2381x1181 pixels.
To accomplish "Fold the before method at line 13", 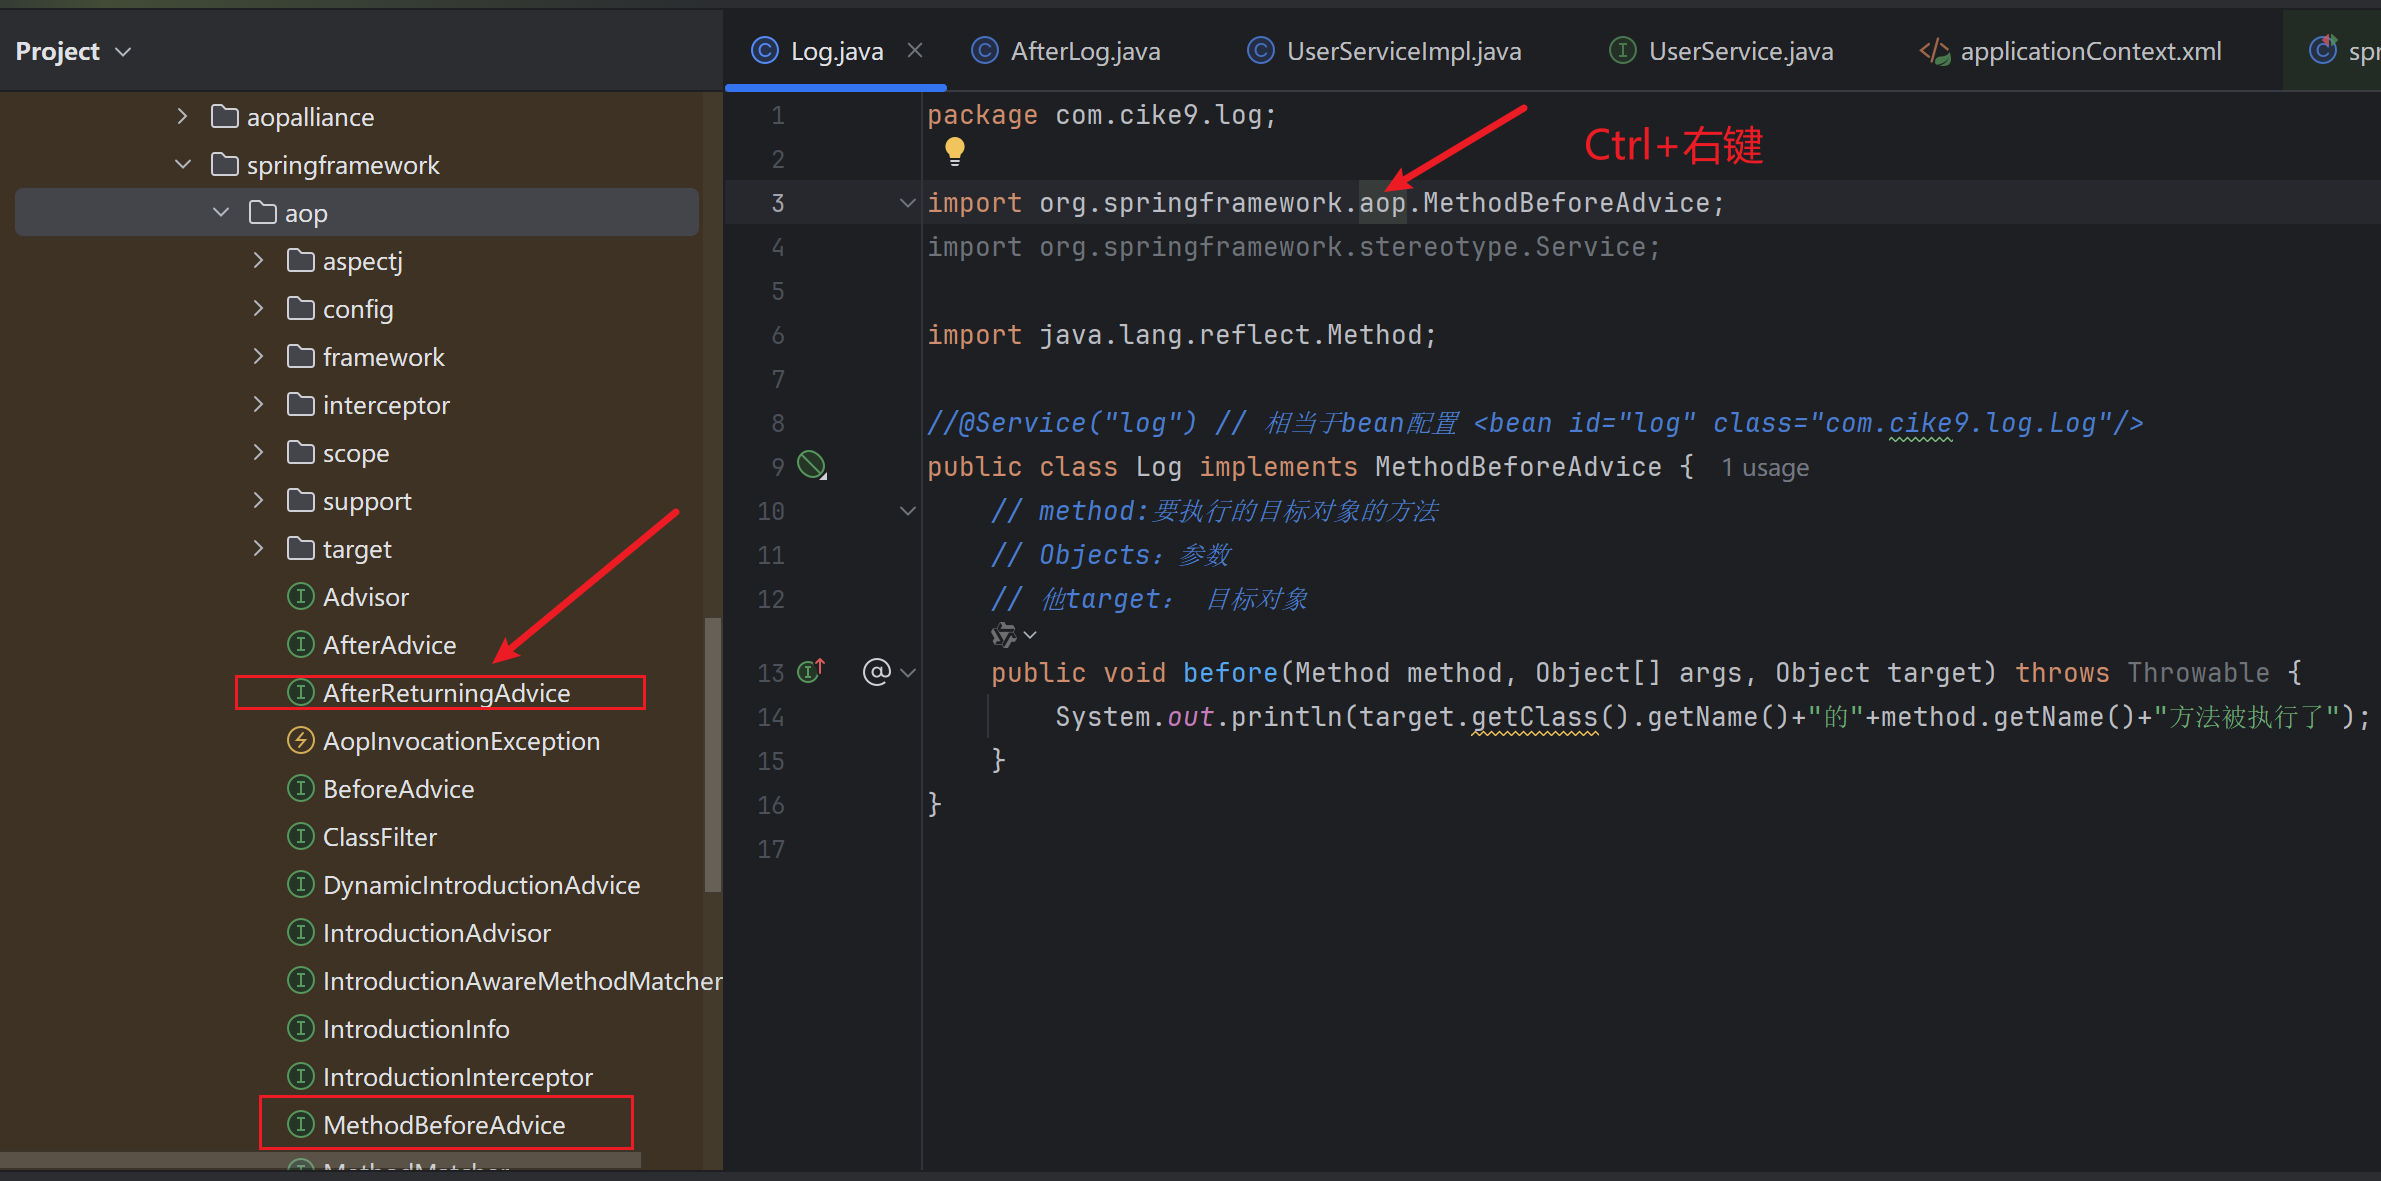I will (908, 673).
